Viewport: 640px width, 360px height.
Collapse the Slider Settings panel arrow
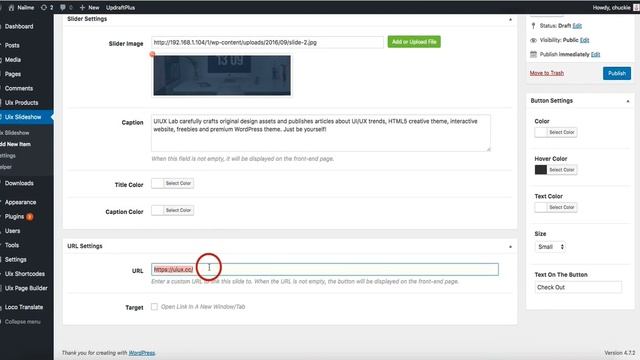click(x=510, y=19)
